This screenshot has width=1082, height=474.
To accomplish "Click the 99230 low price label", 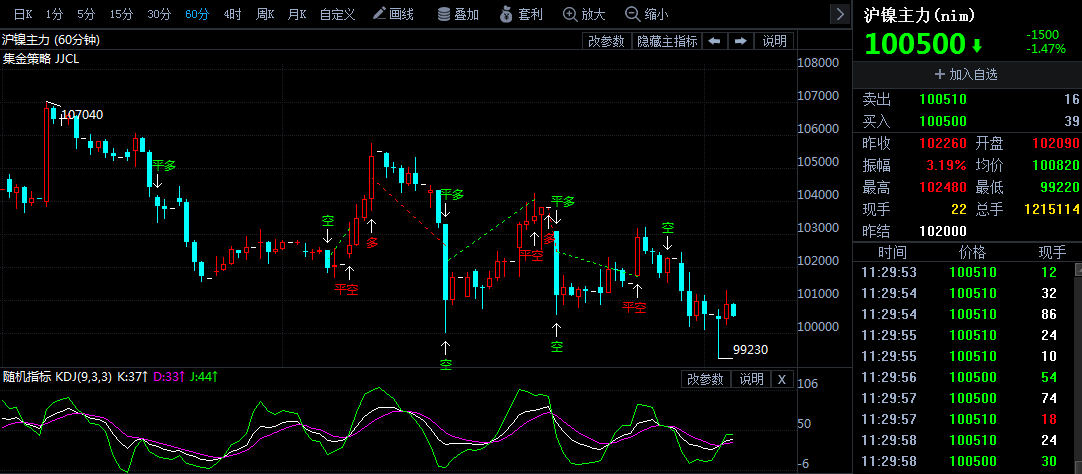I will tap(751, 350).
